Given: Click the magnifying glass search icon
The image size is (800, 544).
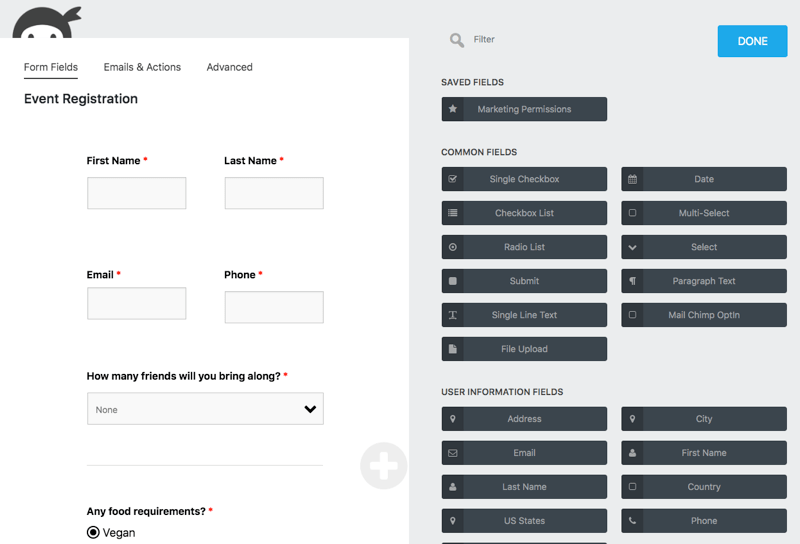Looking at the screenshot, I should point(457,40).
